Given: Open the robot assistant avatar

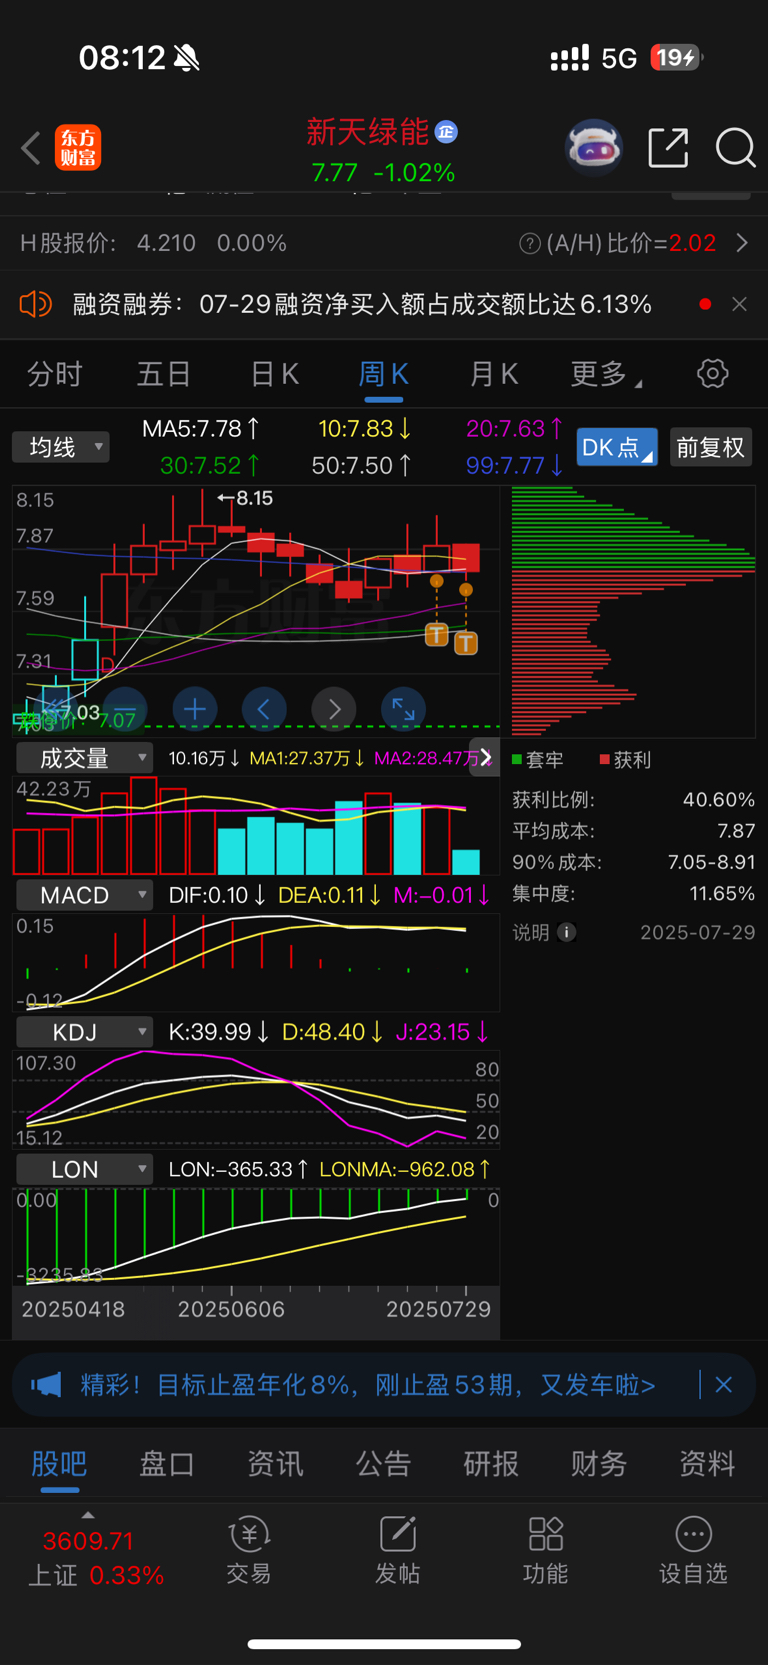Looking at the screenshot, I should (594, 148).
